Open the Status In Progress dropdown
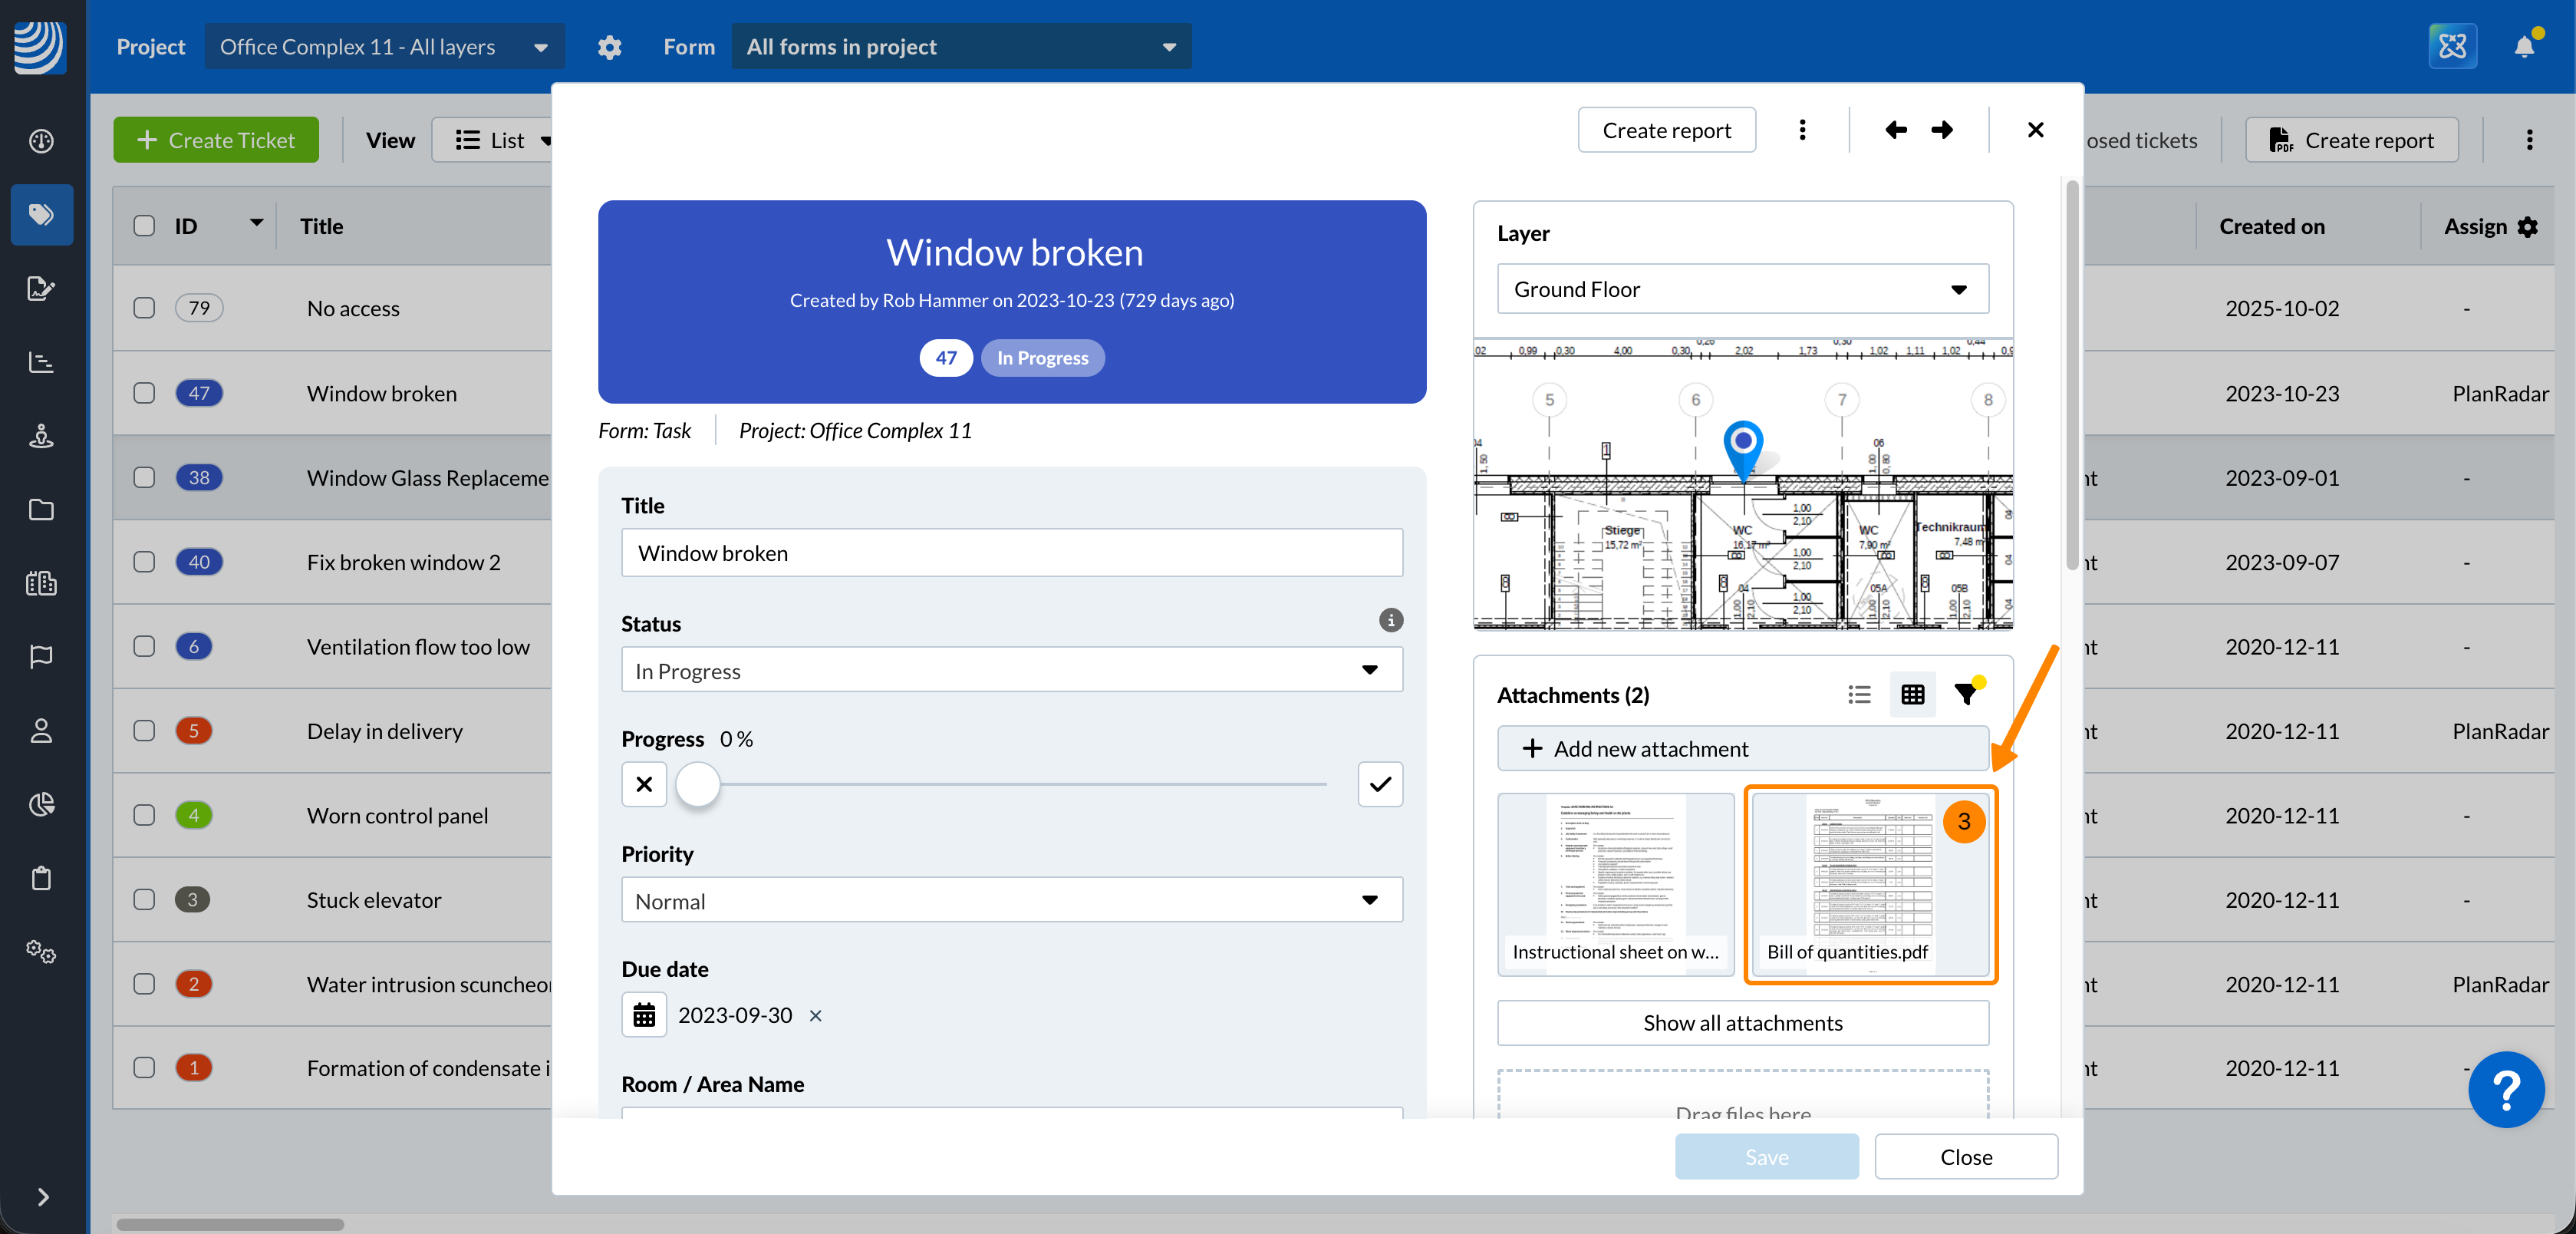This screenshot has height=1234, width=2576. coord(1011,670)
